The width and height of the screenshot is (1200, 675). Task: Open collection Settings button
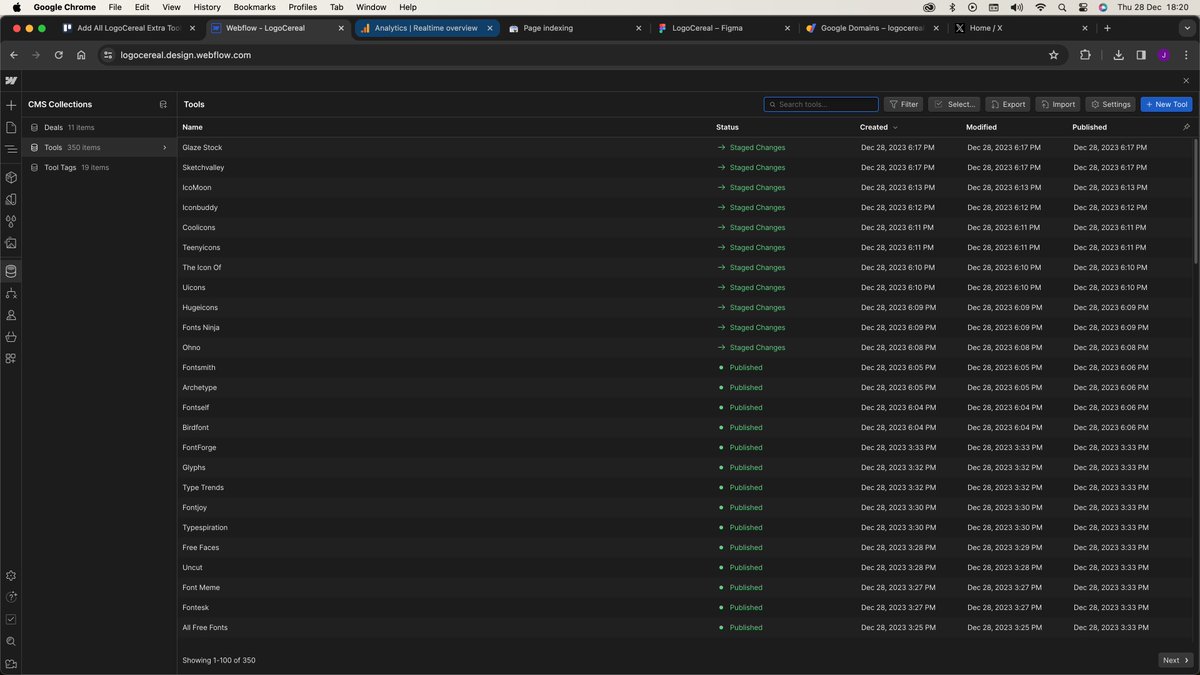tap(1111, 104)
